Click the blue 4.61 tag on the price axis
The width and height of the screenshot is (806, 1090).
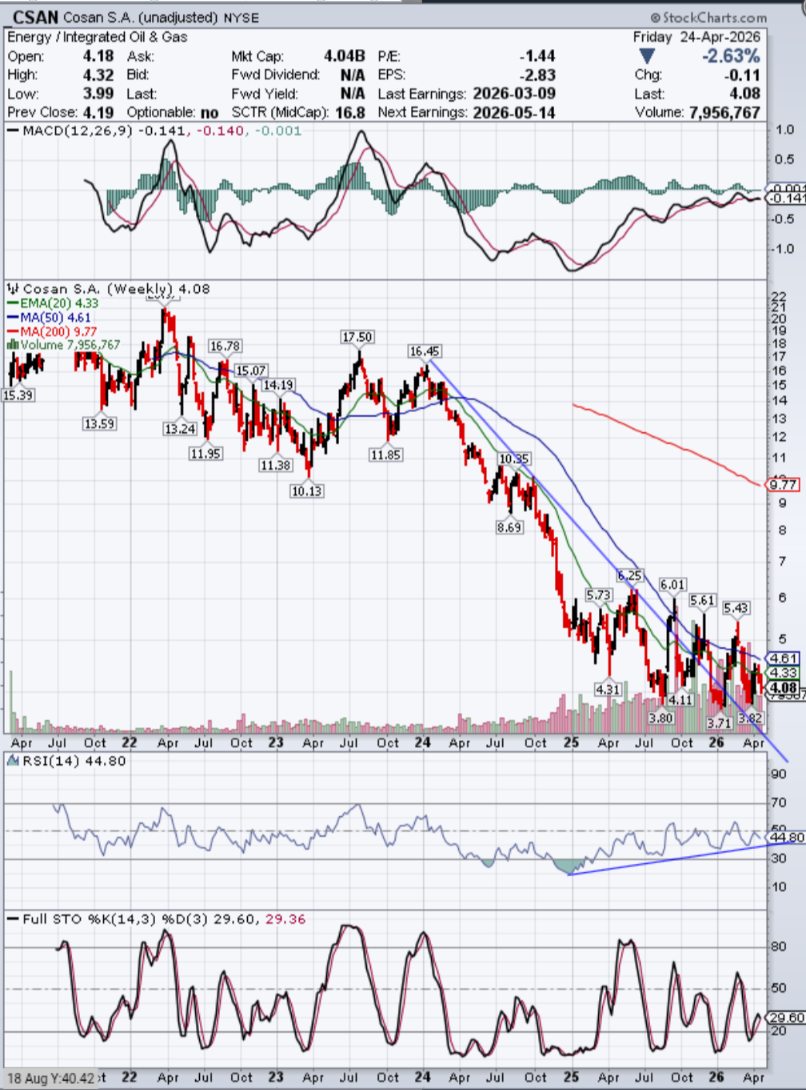784,658
